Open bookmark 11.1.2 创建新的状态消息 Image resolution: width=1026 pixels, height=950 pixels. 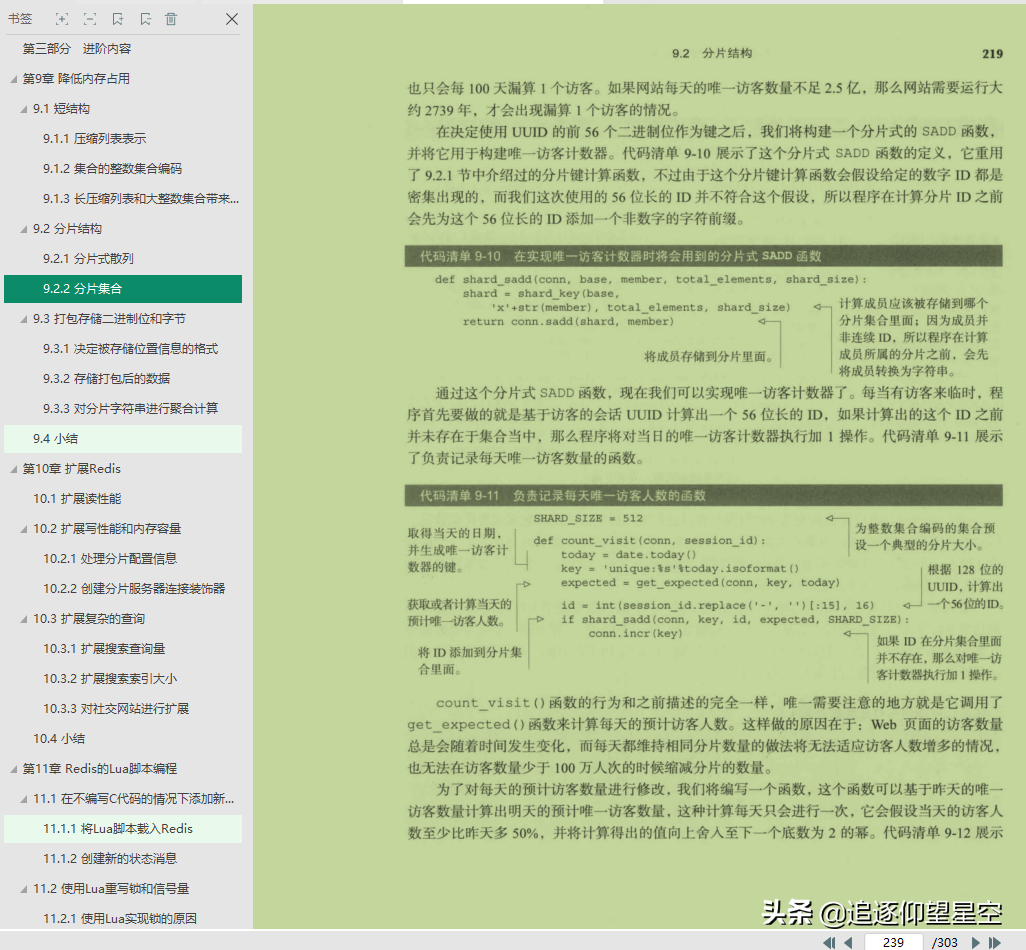110,859
